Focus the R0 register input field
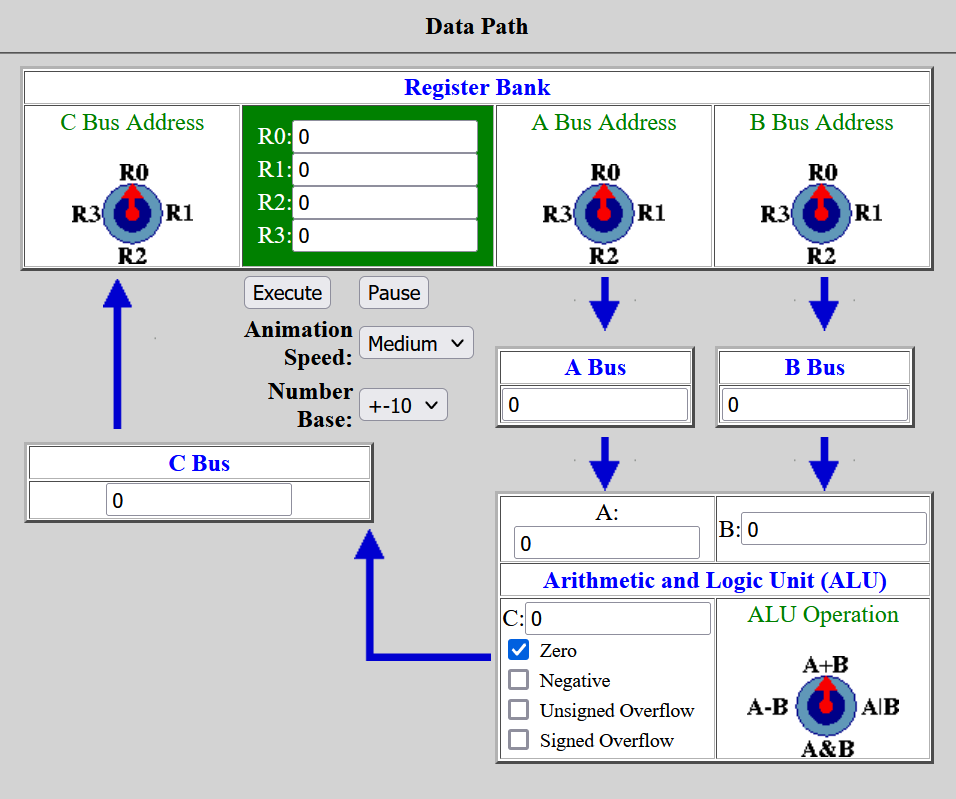 click(x=385, y=137)
